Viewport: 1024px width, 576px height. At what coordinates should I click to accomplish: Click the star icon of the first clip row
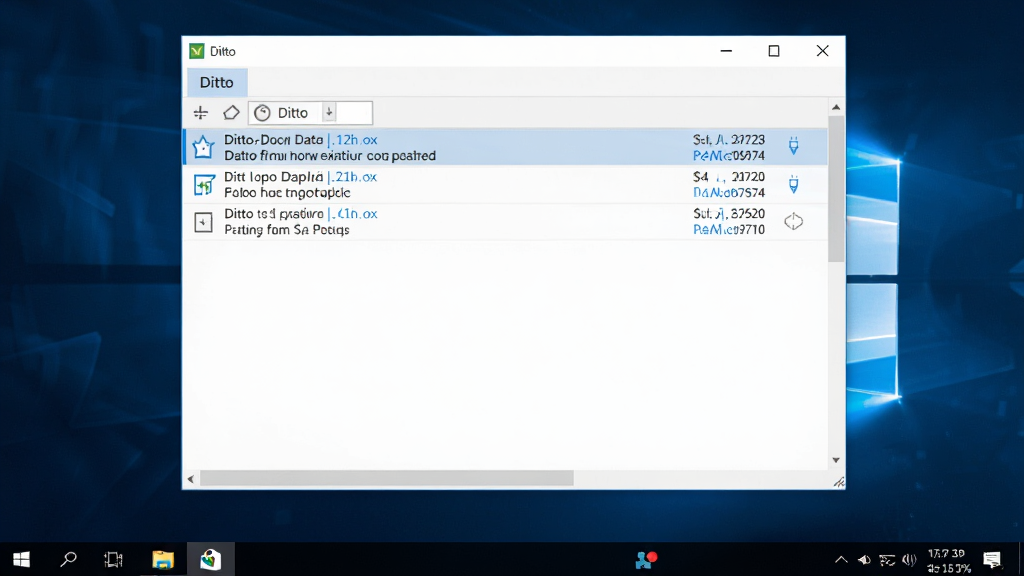coord(203,147)
